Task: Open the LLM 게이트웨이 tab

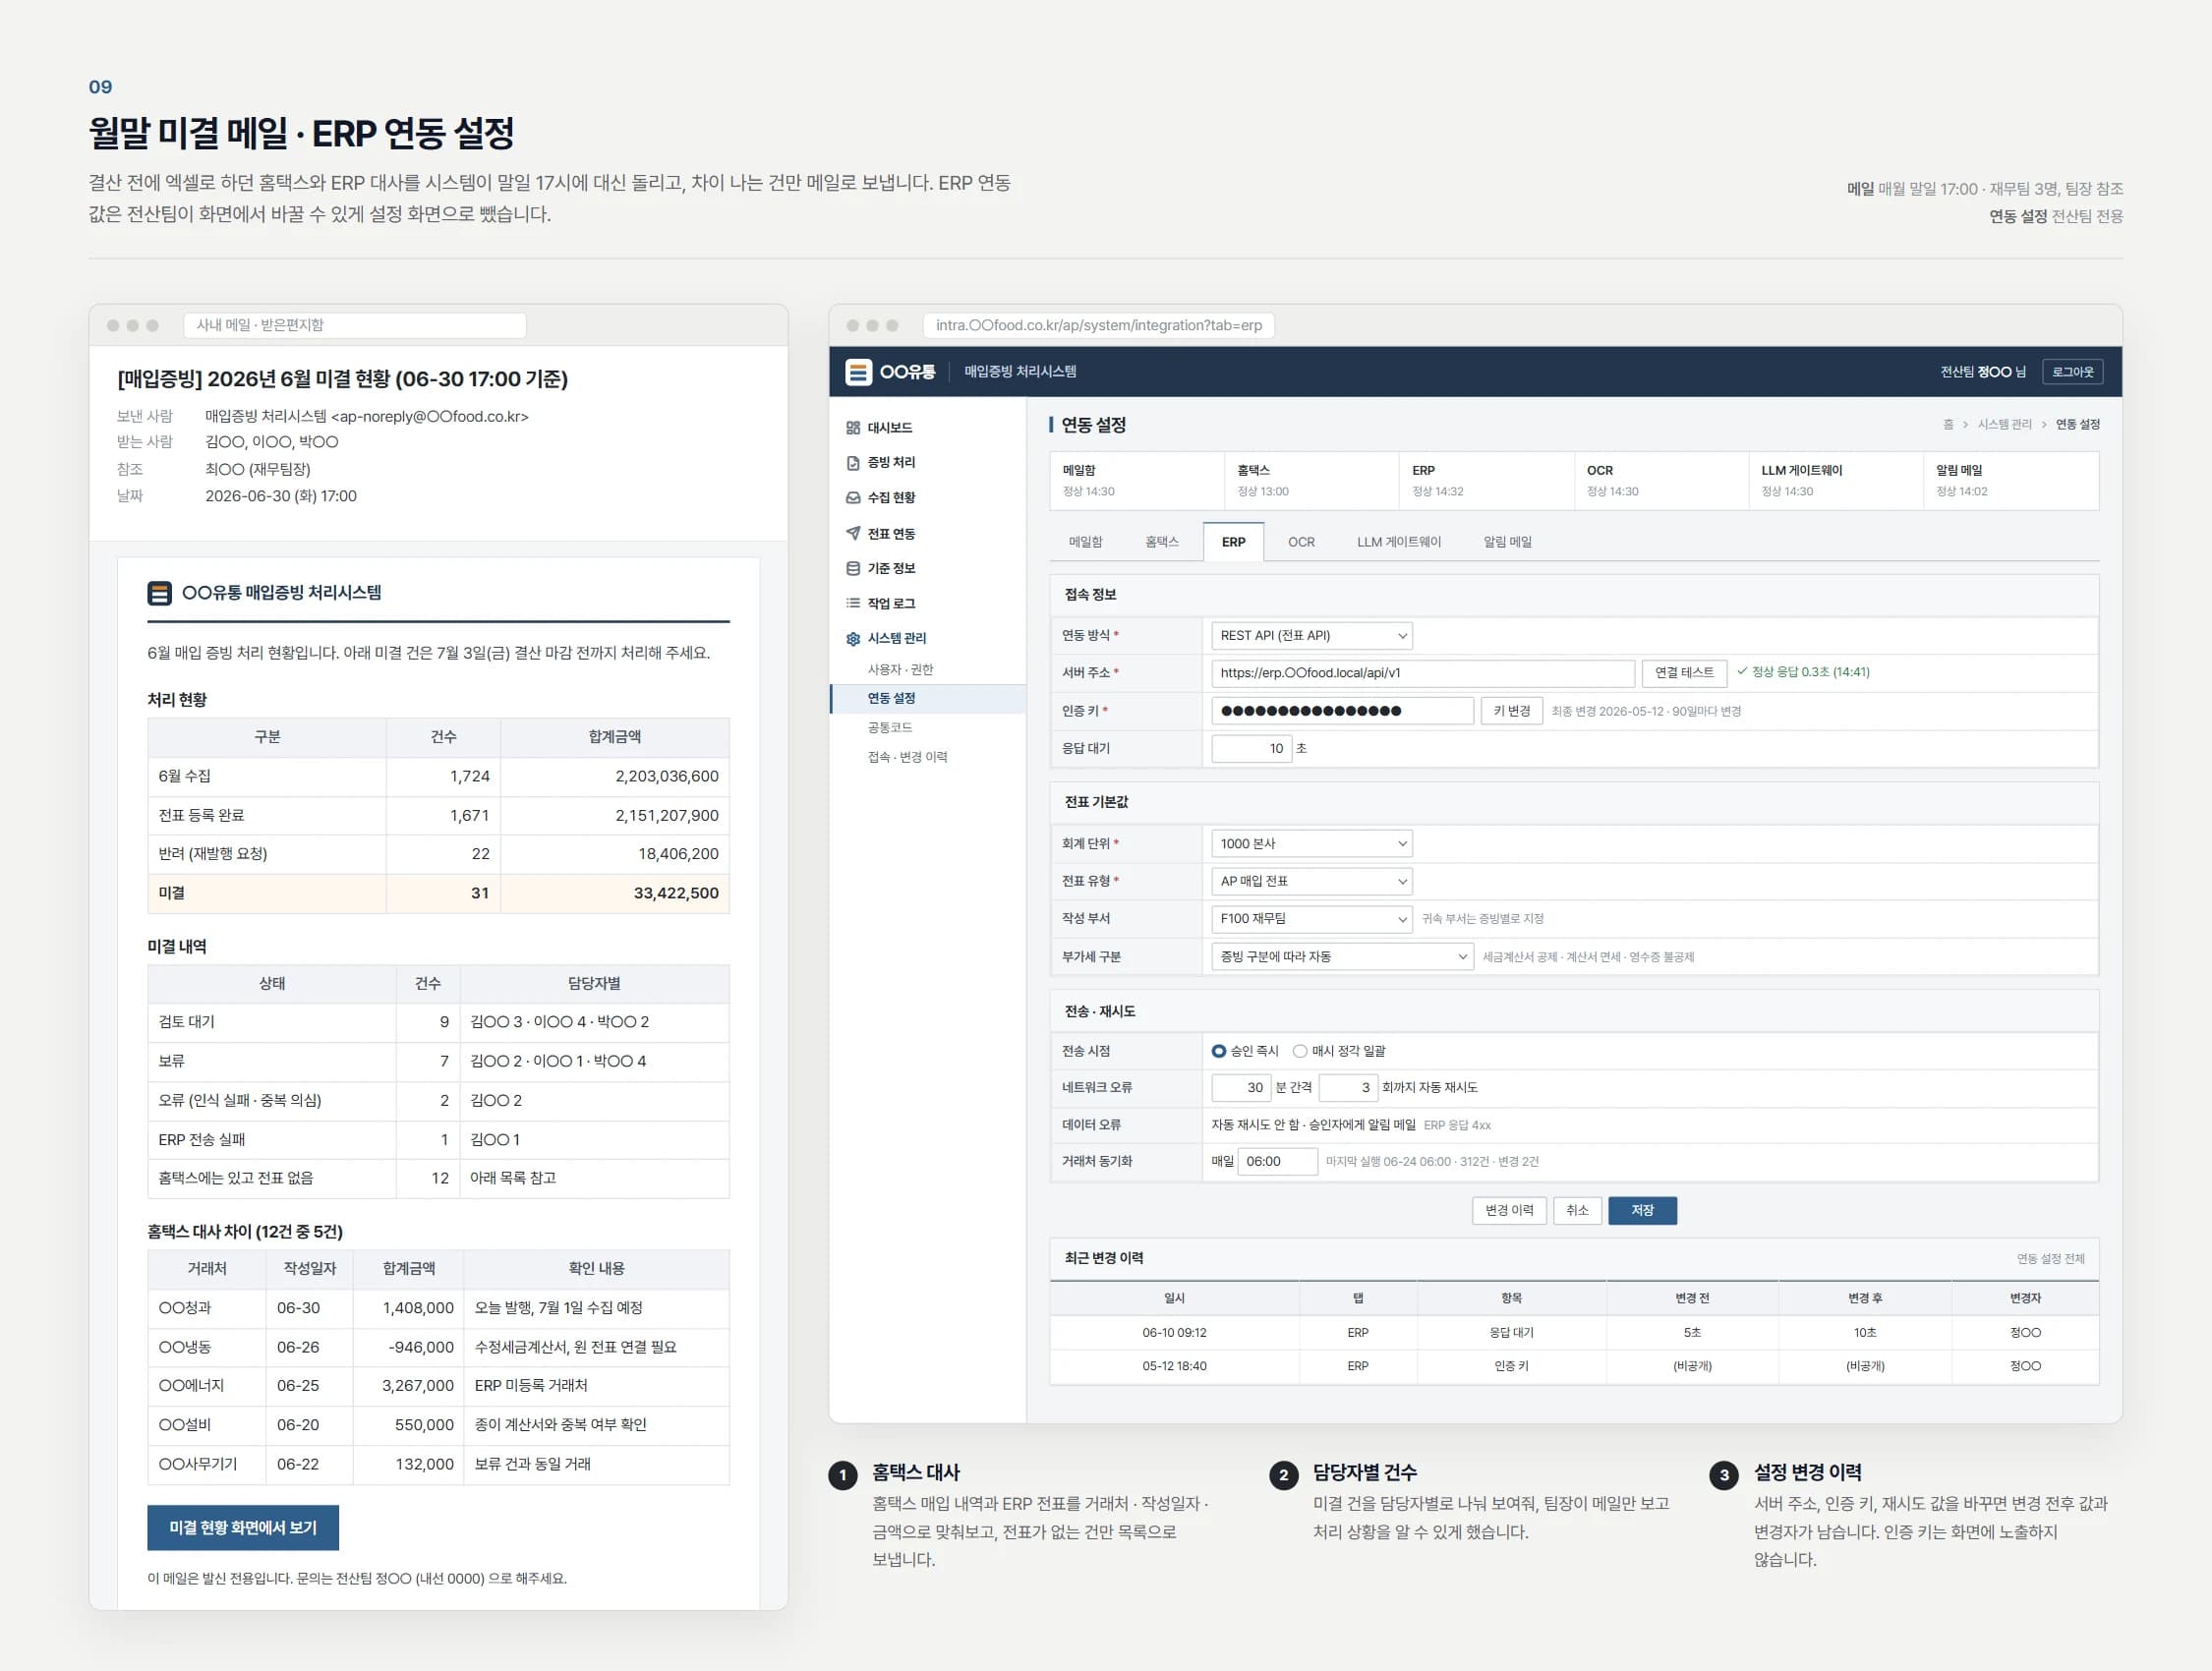Action: tap(1399, 542)
